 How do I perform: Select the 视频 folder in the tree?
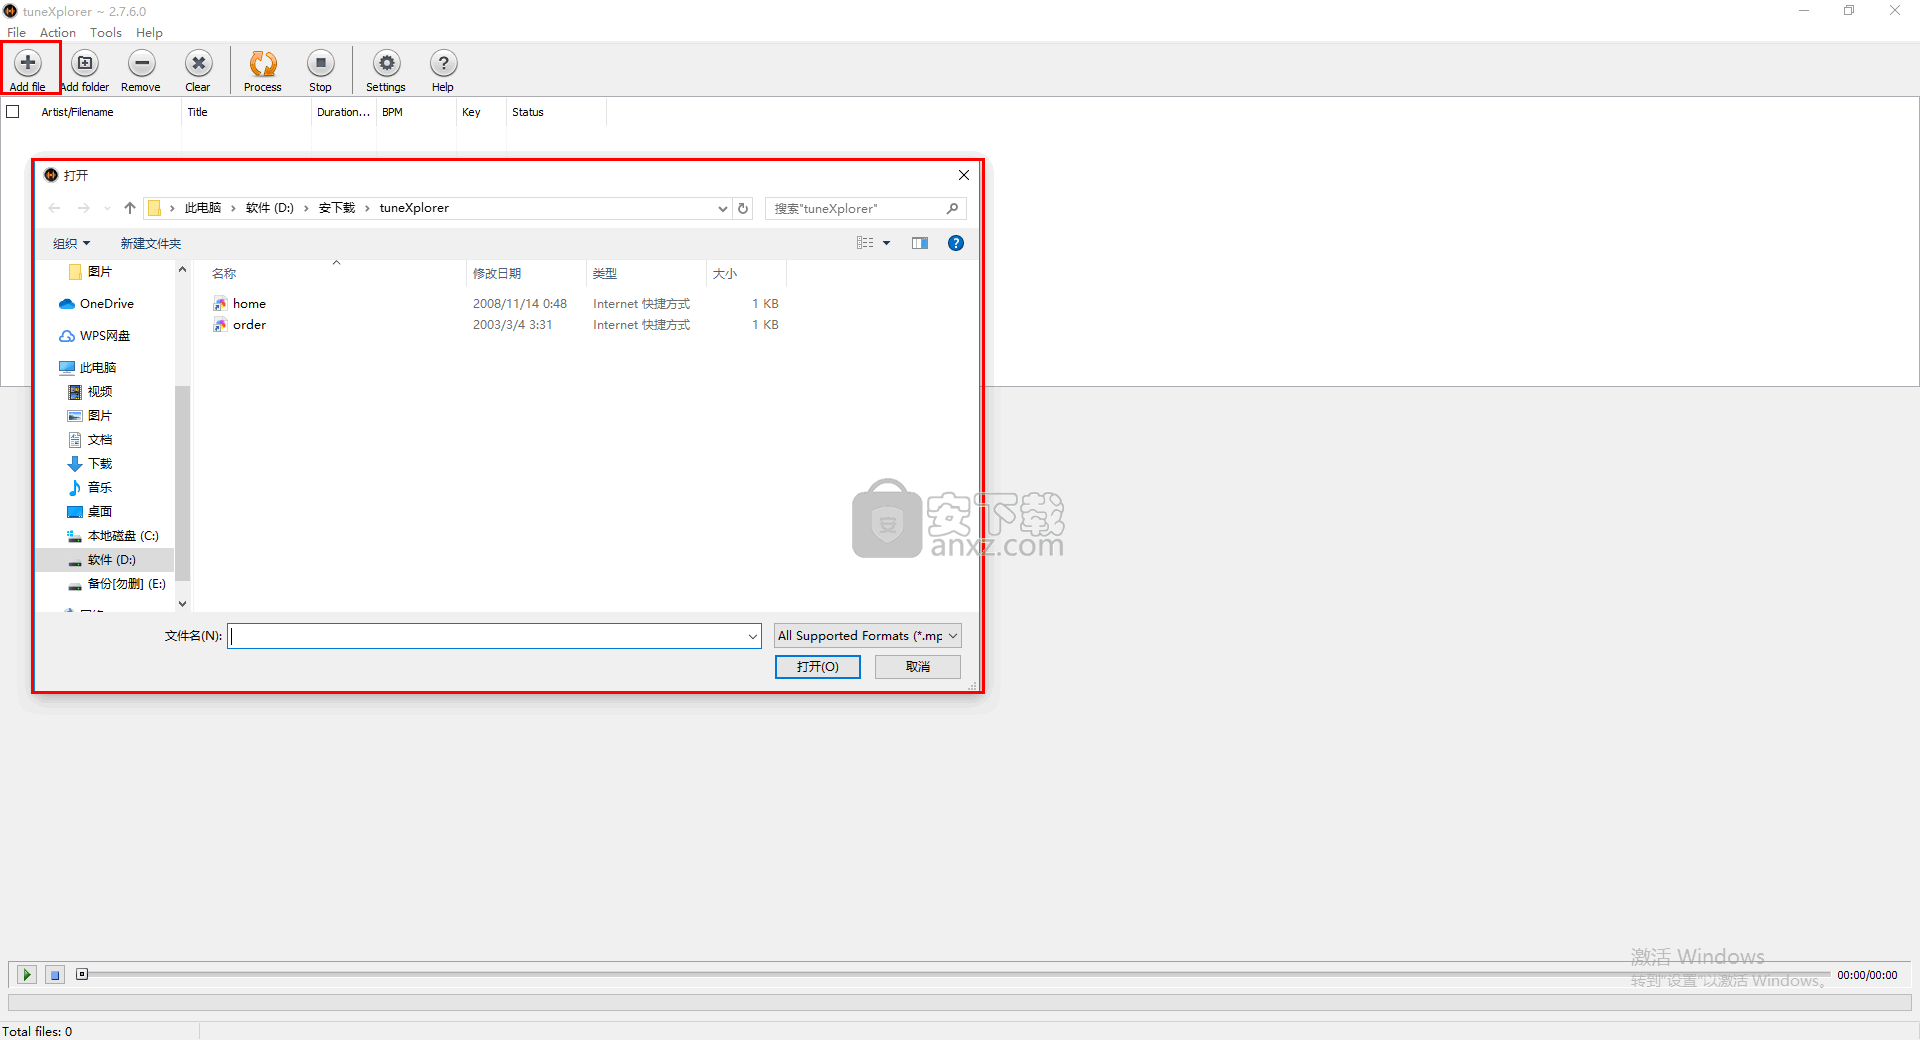pyautogui.click(x=100, y=392)
